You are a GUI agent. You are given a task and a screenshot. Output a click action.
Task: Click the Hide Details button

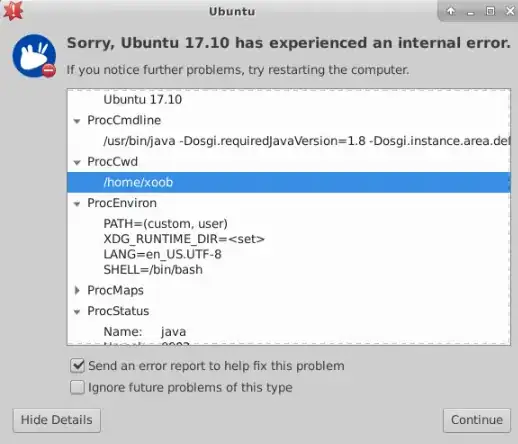[57, 420]
